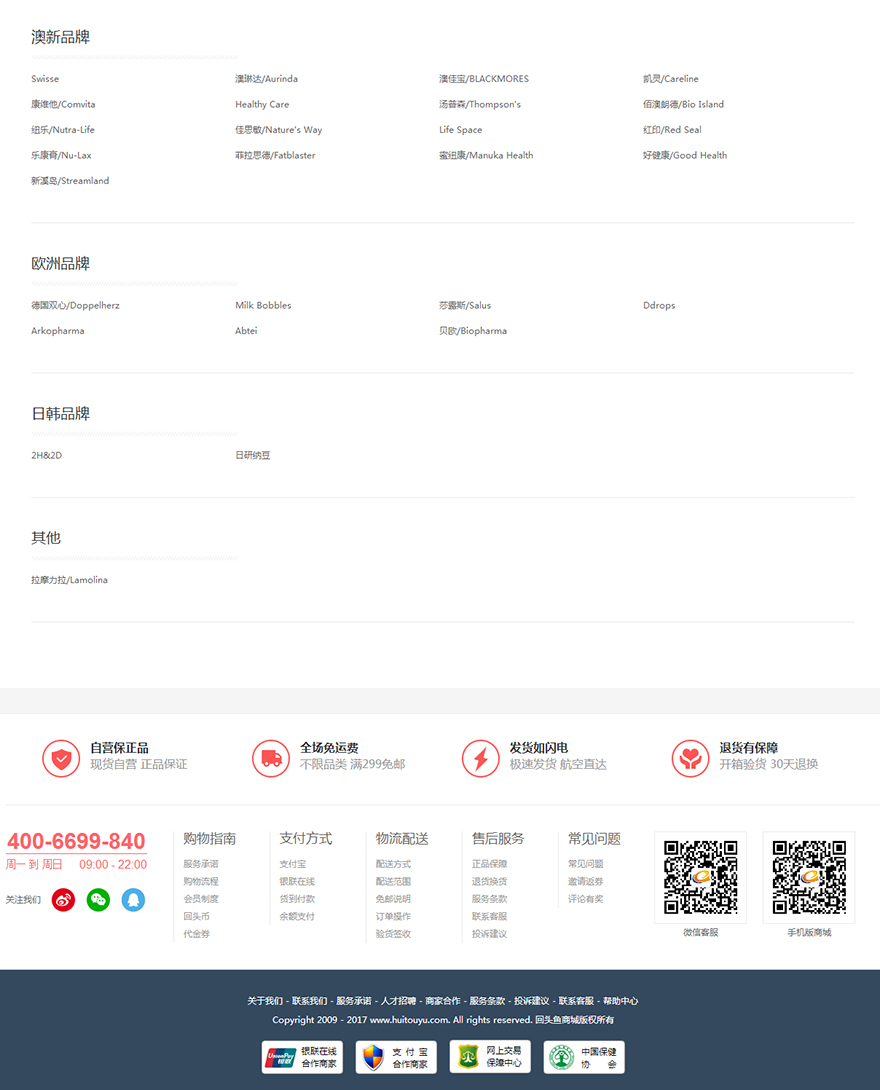Open the 退货换货 link
Screen dimensions: 880x1090
(x=489, y=881)
